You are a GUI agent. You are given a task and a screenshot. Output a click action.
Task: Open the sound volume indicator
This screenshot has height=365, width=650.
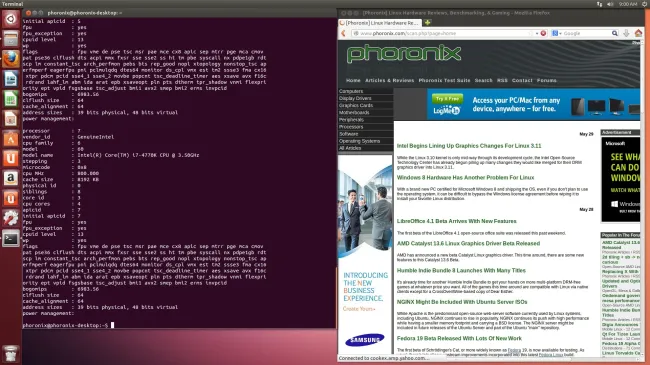(610, 4)
